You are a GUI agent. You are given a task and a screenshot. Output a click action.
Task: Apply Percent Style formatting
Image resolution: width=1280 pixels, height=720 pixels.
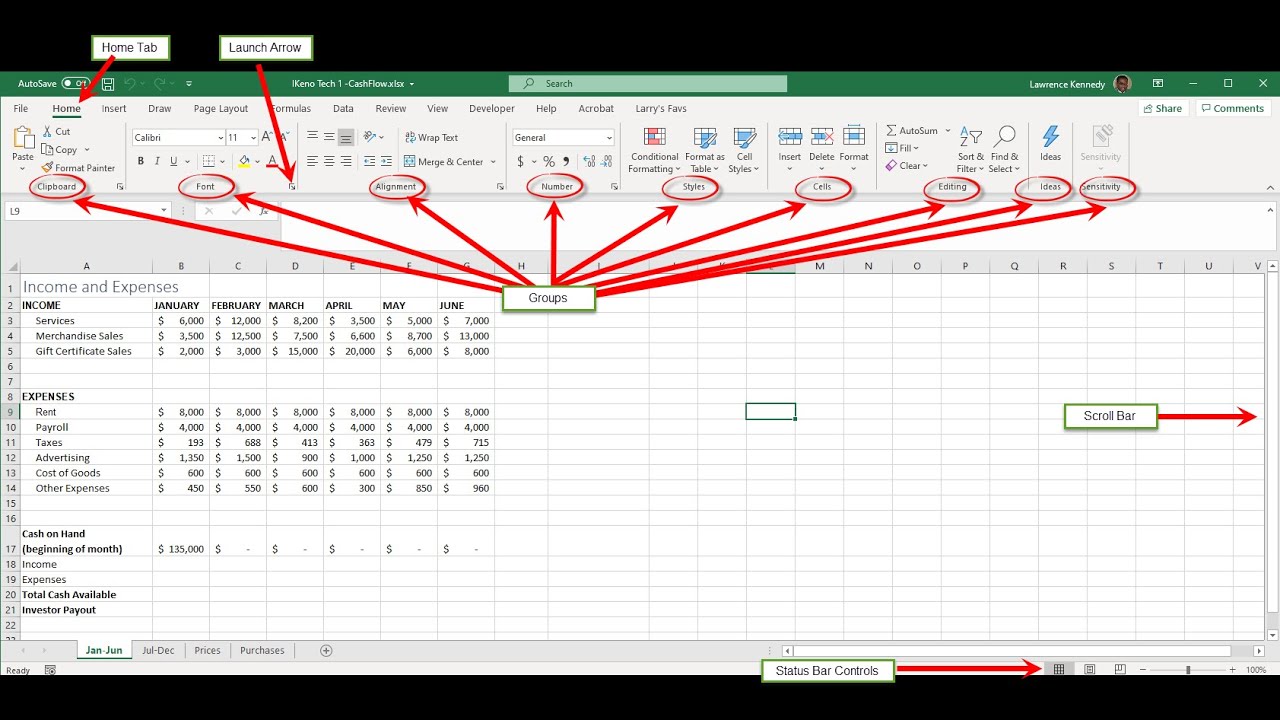point(548,161)
